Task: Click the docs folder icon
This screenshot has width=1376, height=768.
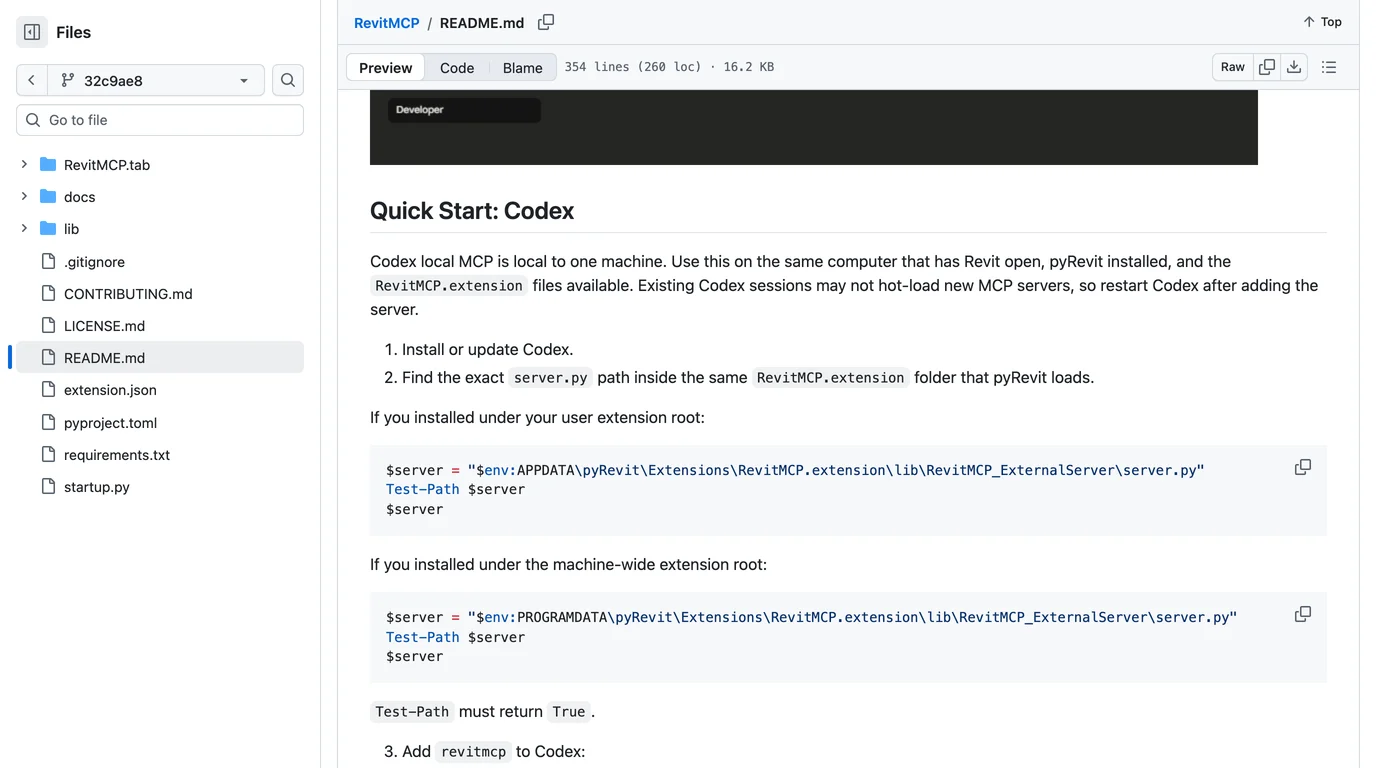Action: pyautogui.click(x=48, y=196)
